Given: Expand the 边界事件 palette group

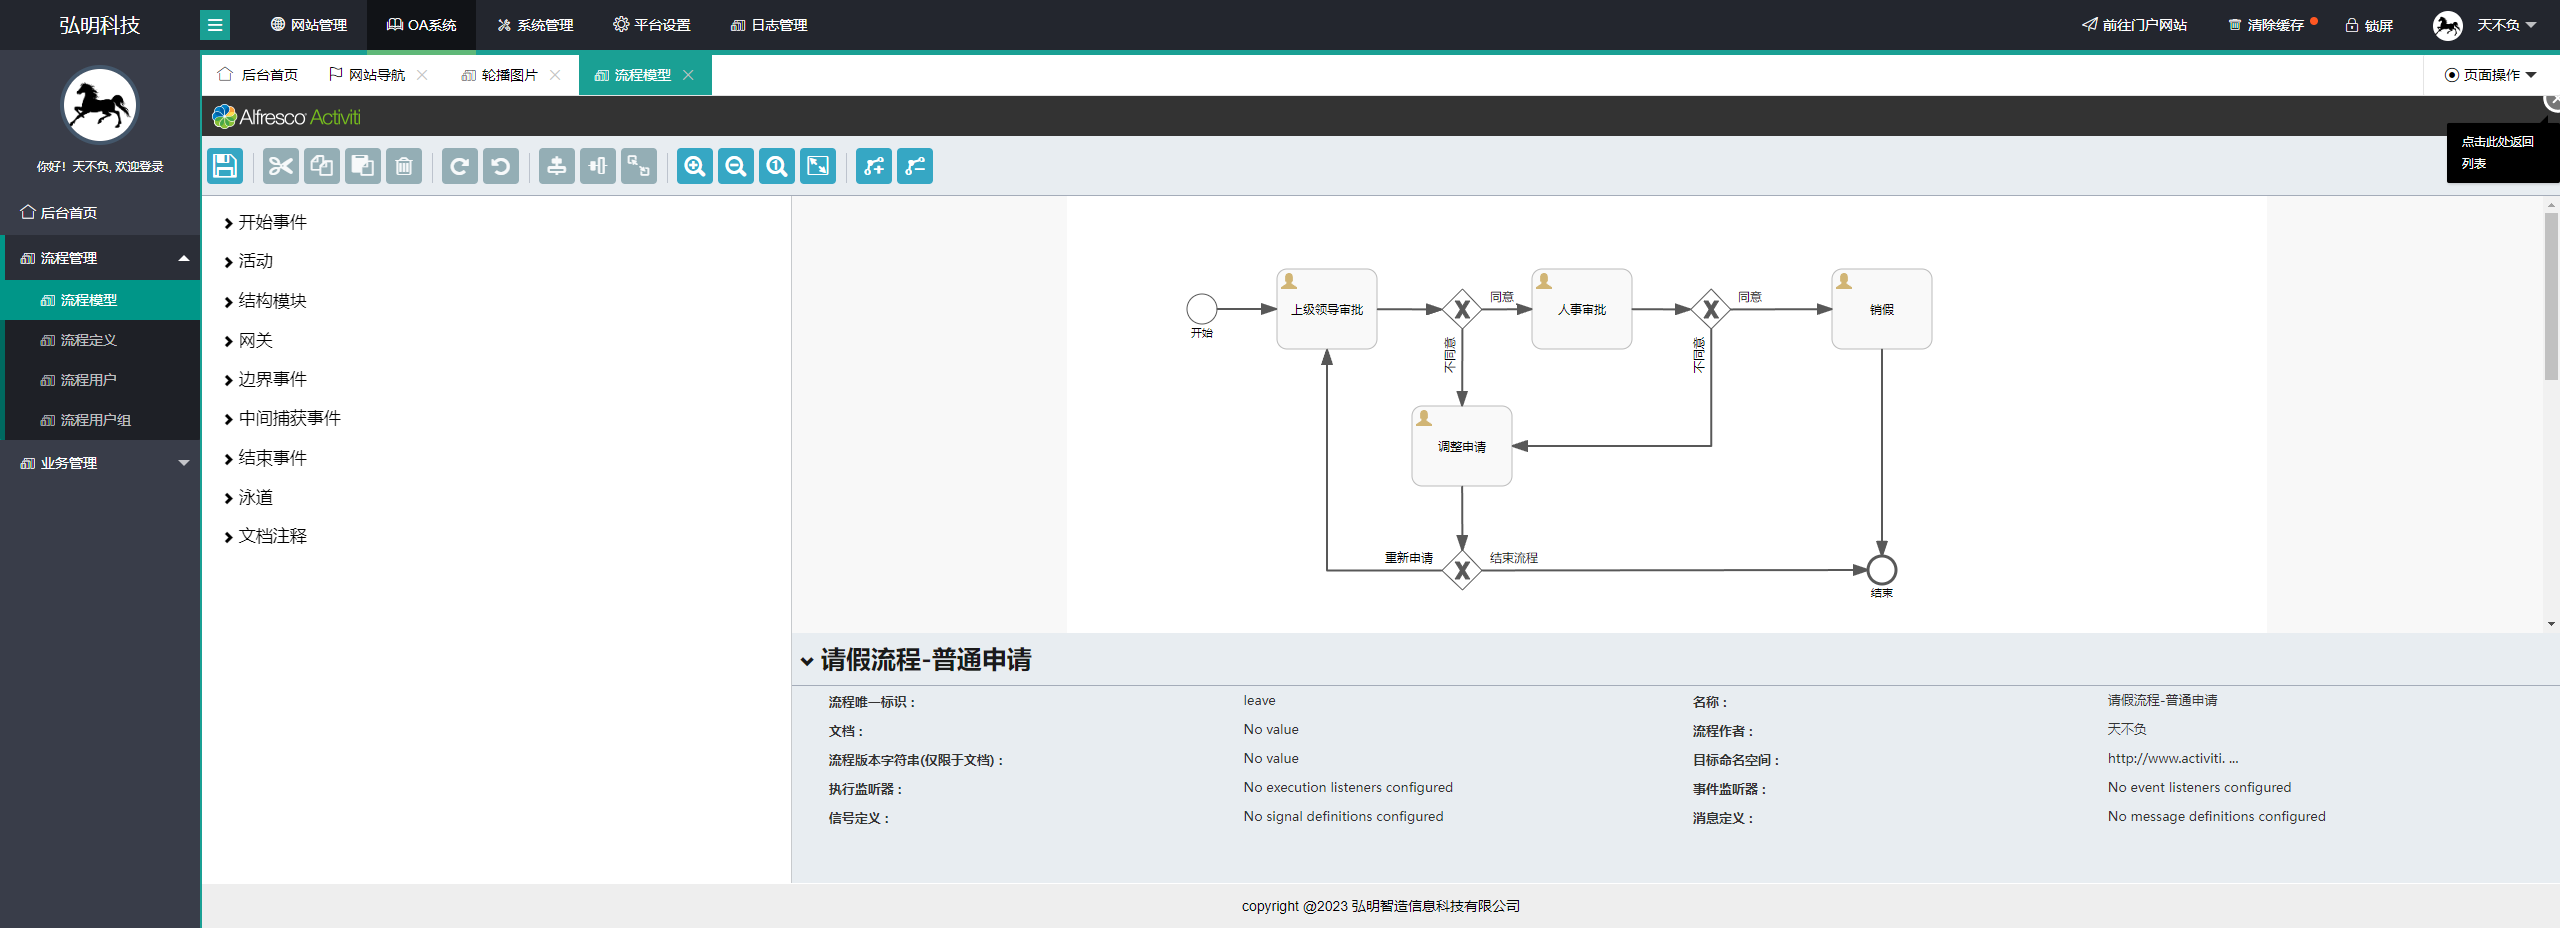Looking at the screenshot, I should point(266,379).
